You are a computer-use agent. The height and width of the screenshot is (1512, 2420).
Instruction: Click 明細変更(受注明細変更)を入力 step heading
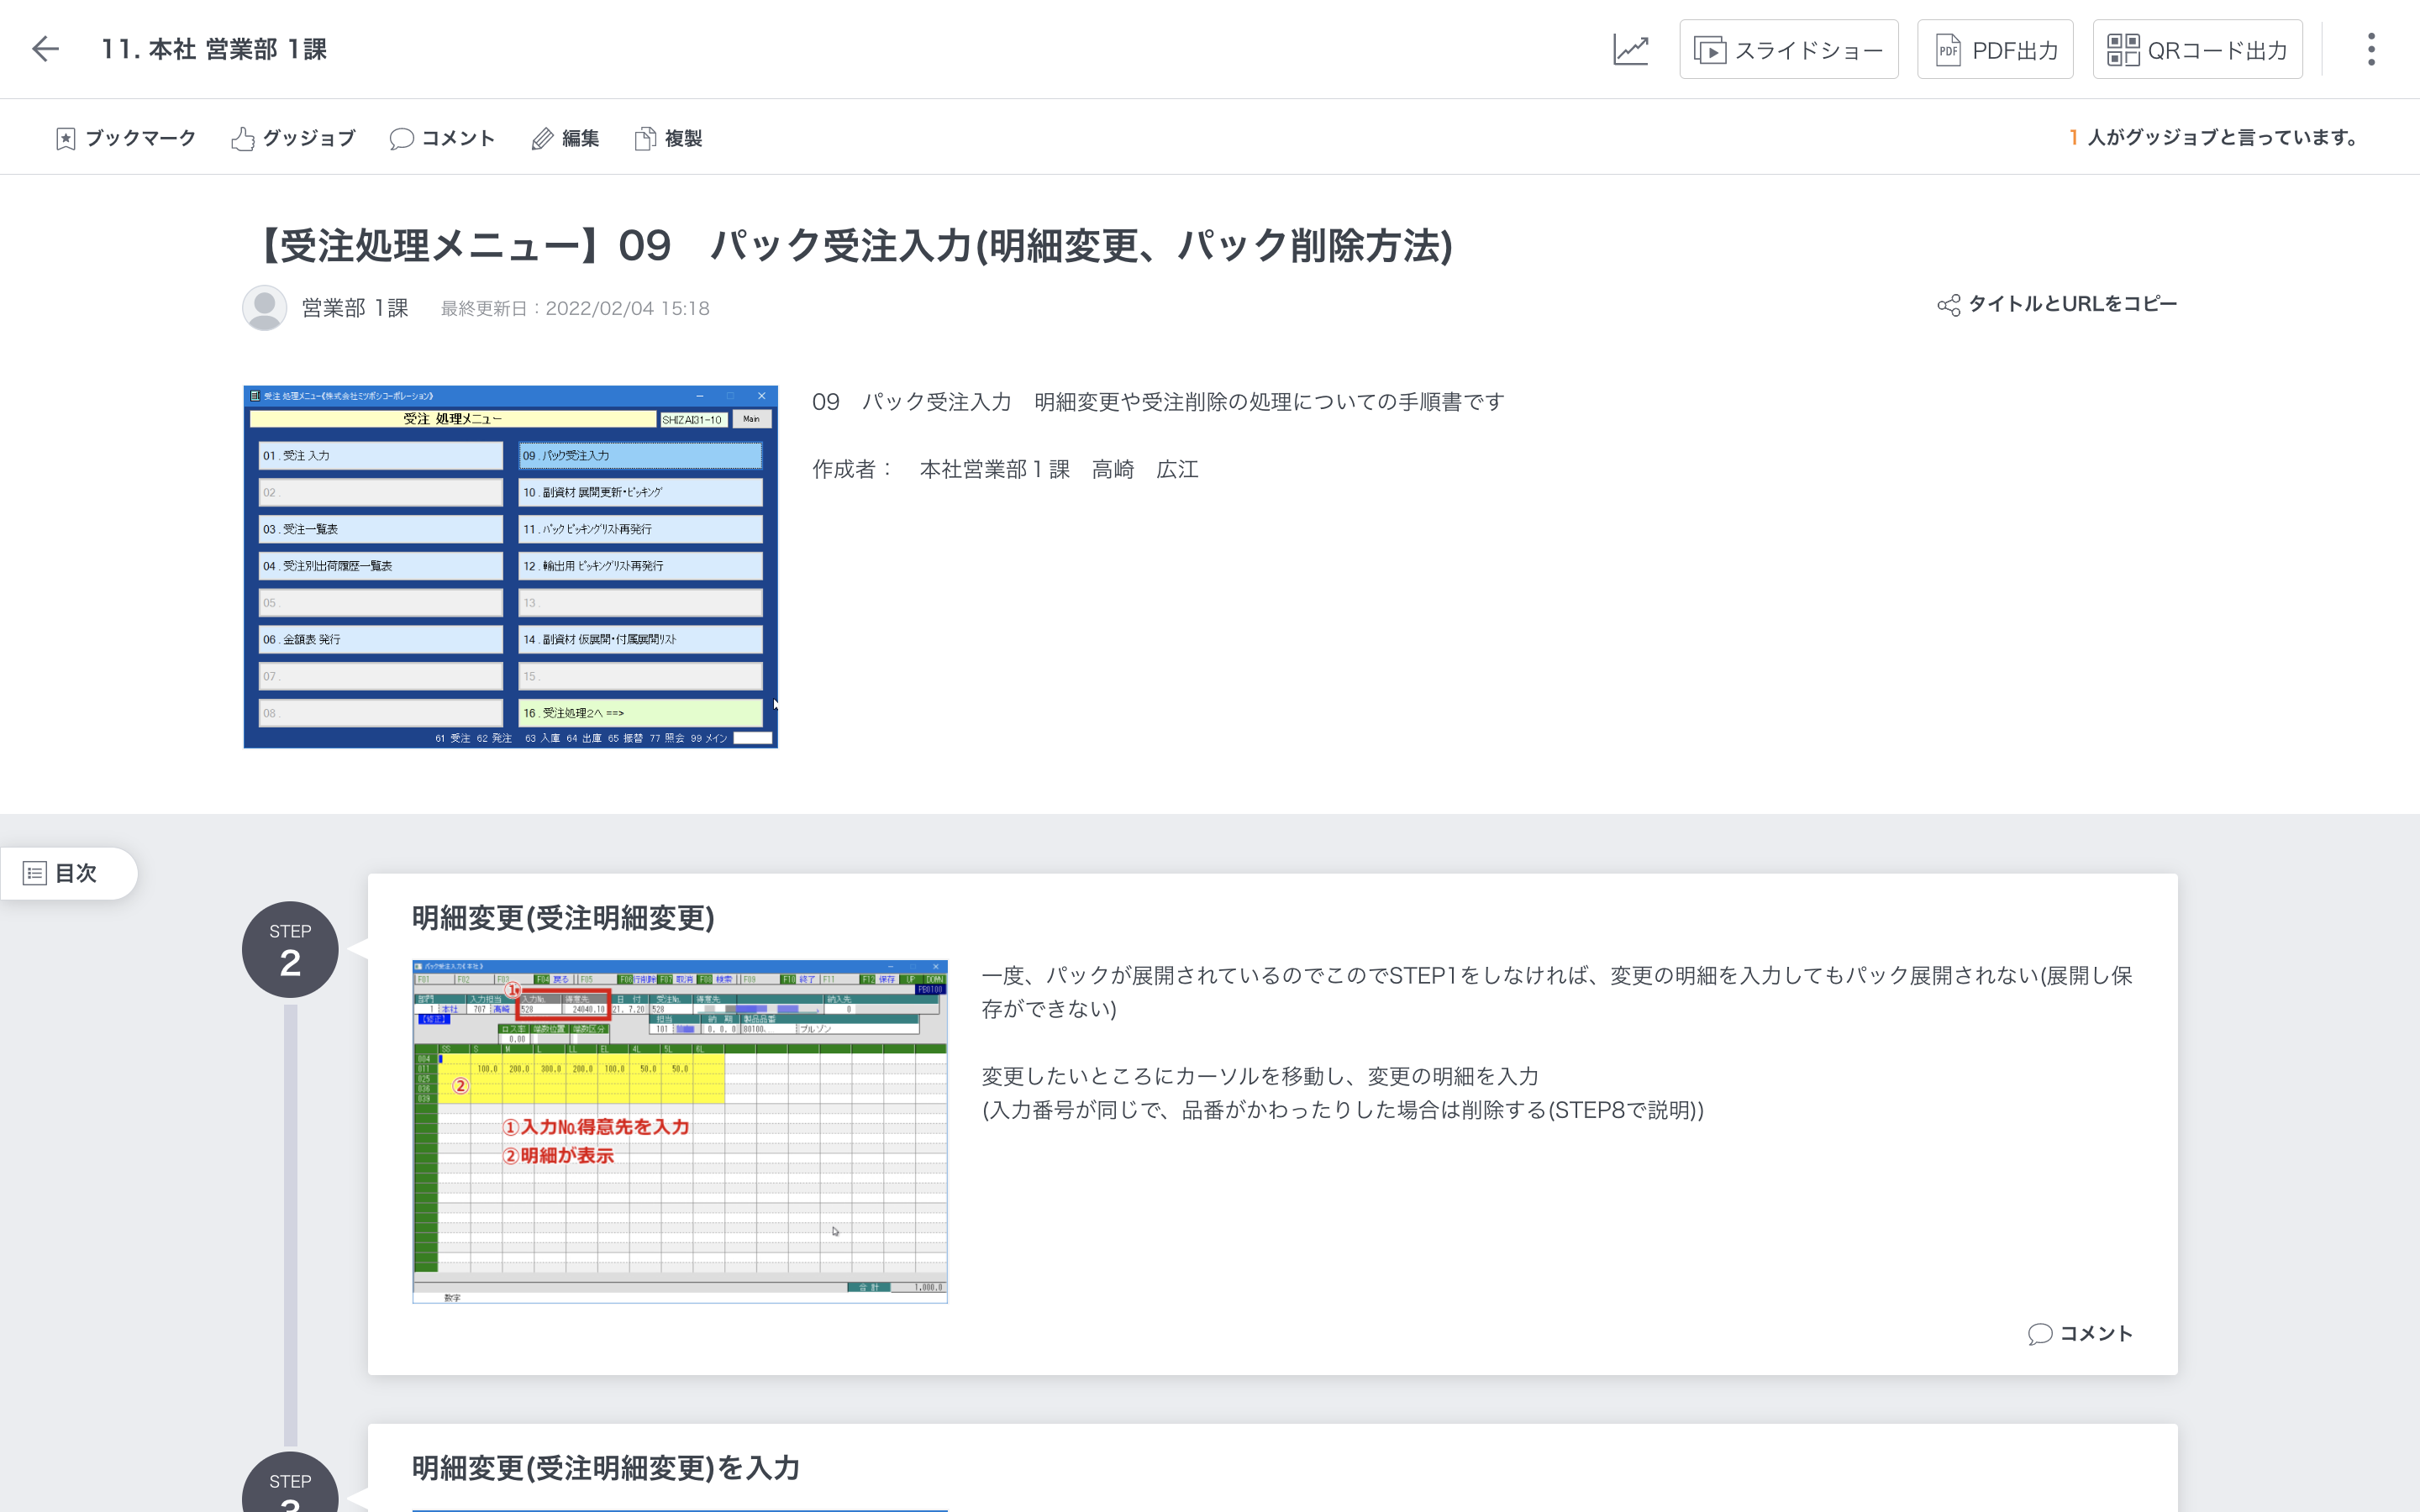tap(605, 1467)
